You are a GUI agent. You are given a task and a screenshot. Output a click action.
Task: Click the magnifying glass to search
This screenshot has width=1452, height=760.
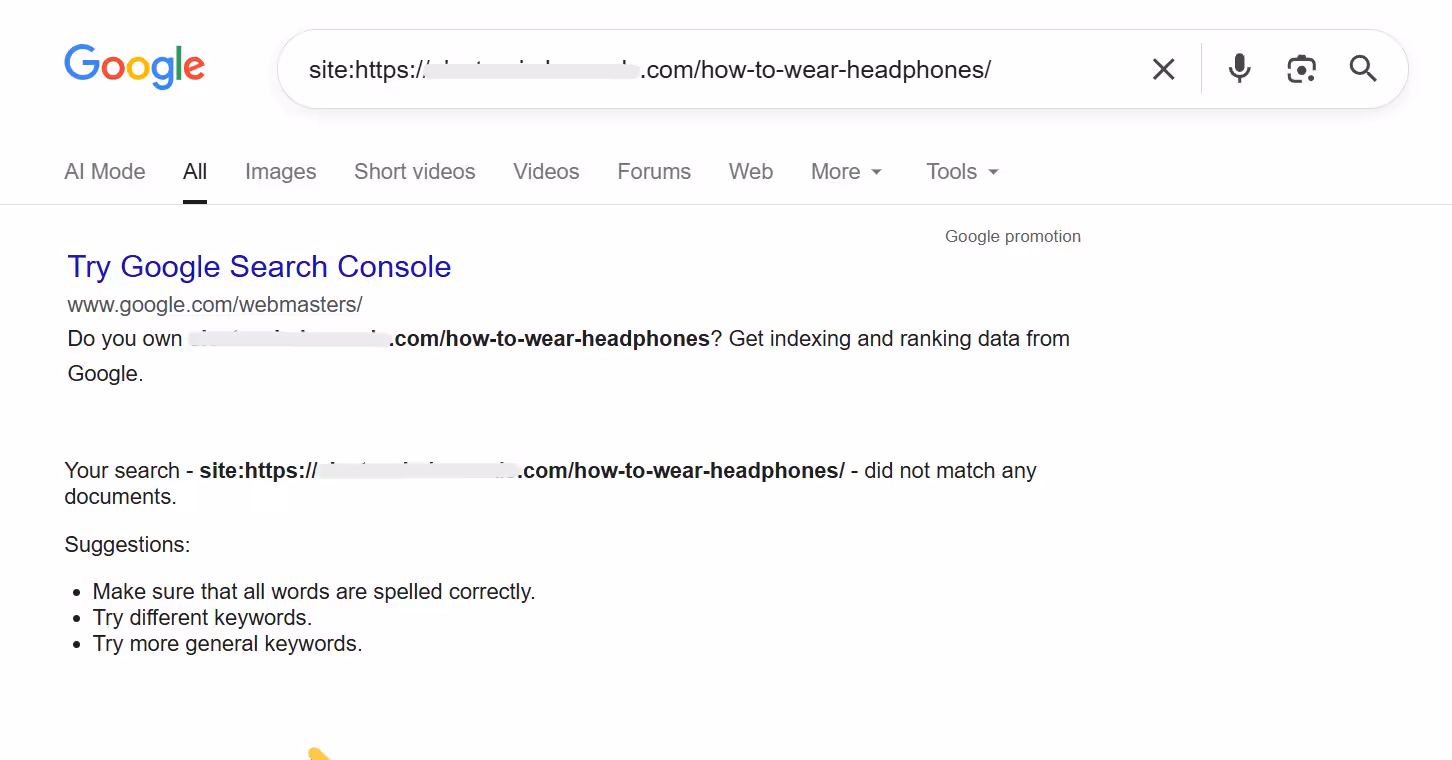(x=1362, y=69)
